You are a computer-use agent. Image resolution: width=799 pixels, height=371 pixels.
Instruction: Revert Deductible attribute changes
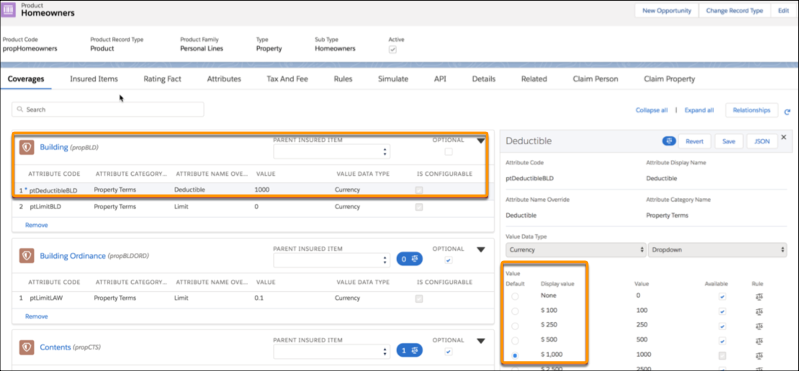click(694, 141)
